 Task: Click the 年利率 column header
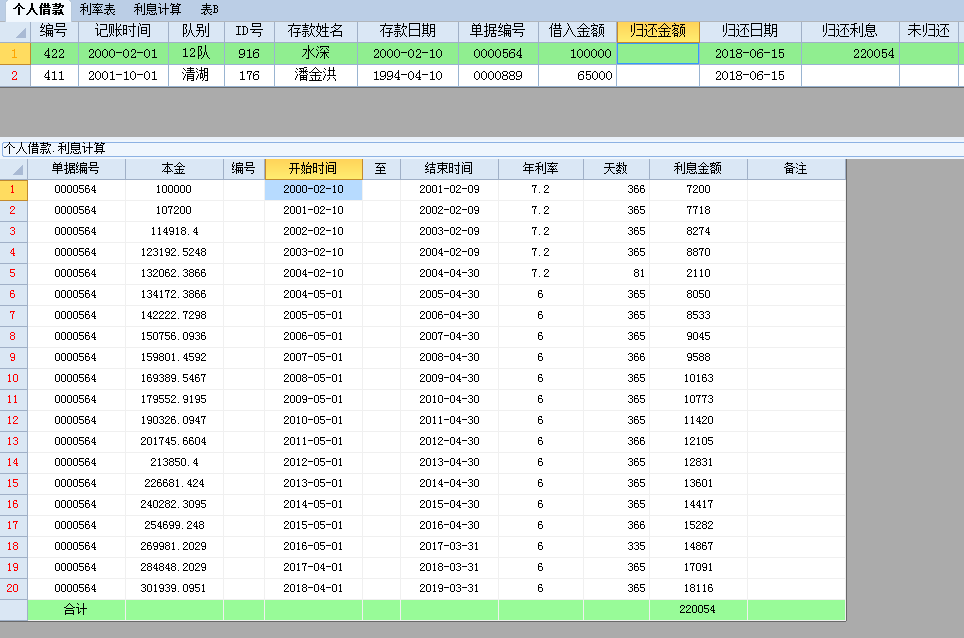click(x=540, y=169)
